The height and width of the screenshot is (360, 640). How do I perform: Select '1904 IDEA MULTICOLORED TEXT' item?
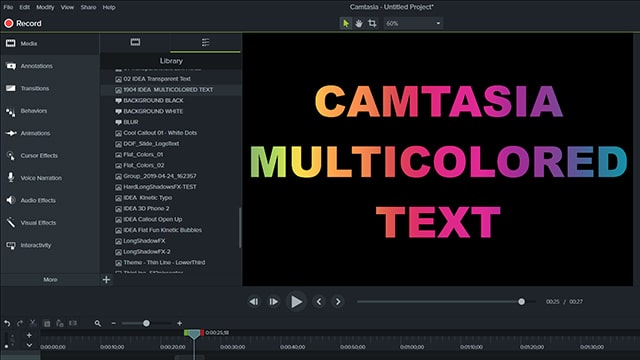tap(171, 90)
